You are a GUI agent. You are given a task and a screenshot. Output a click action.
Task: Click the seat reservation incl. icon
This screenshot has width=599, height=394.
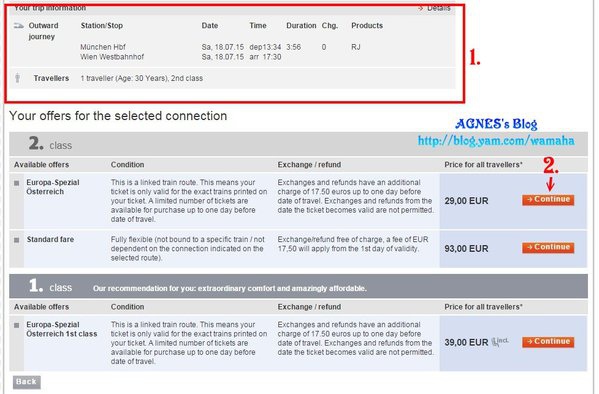tap(500, 341)
